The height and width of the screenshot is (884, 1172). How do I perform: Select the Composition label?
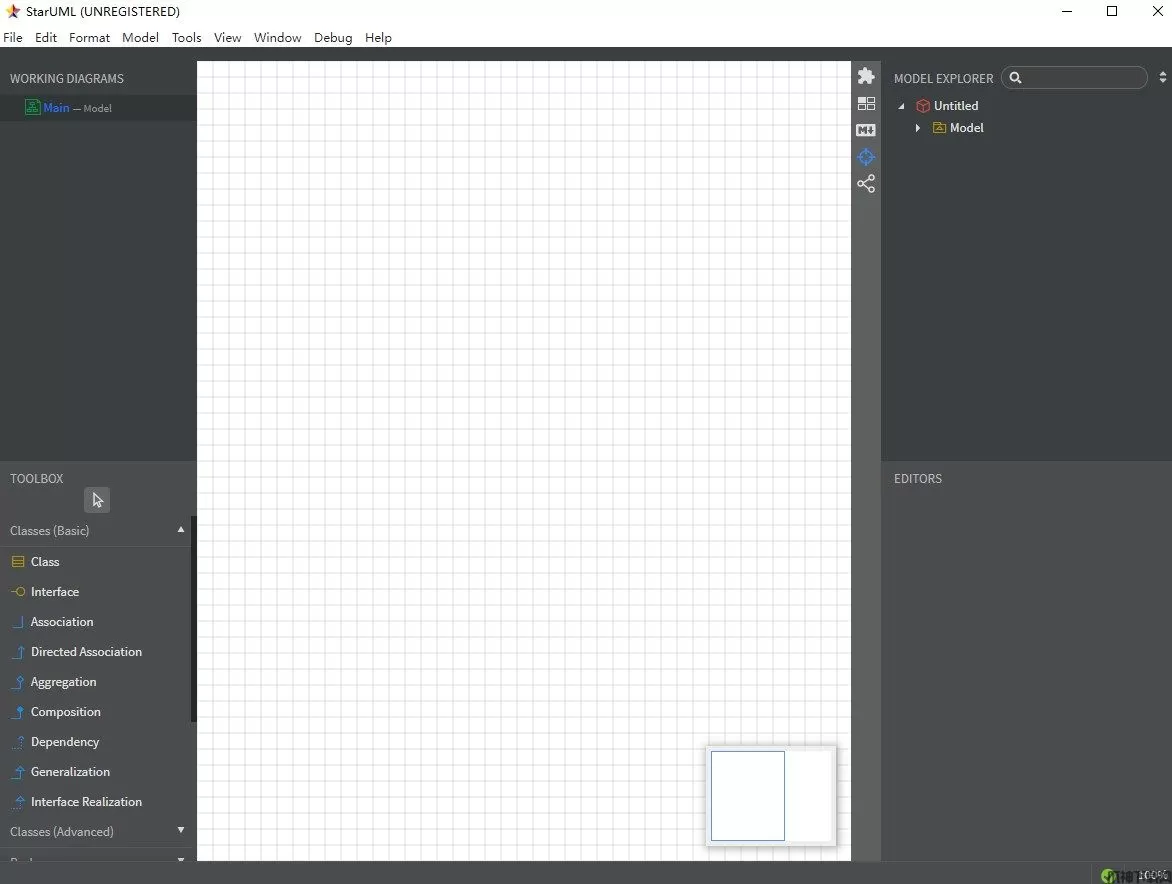[66, 712]
